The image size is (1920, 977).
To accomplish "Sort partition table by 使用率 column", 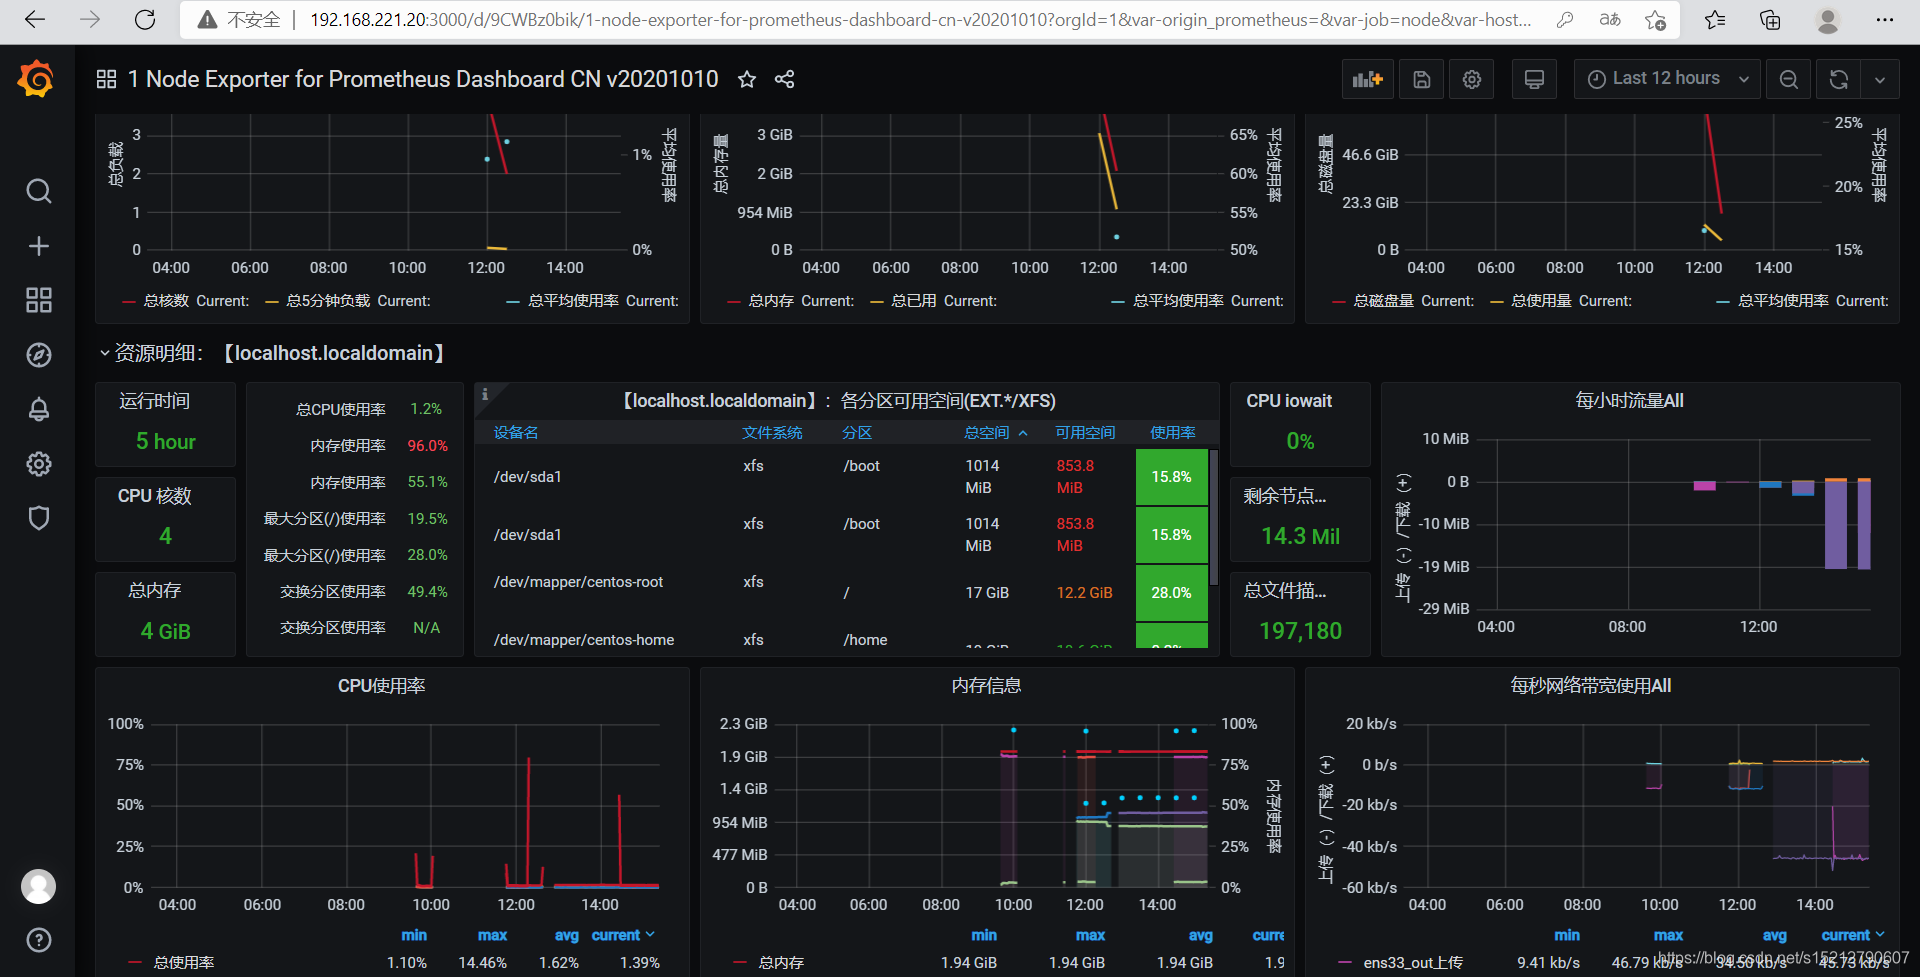I will point(1172,432).
